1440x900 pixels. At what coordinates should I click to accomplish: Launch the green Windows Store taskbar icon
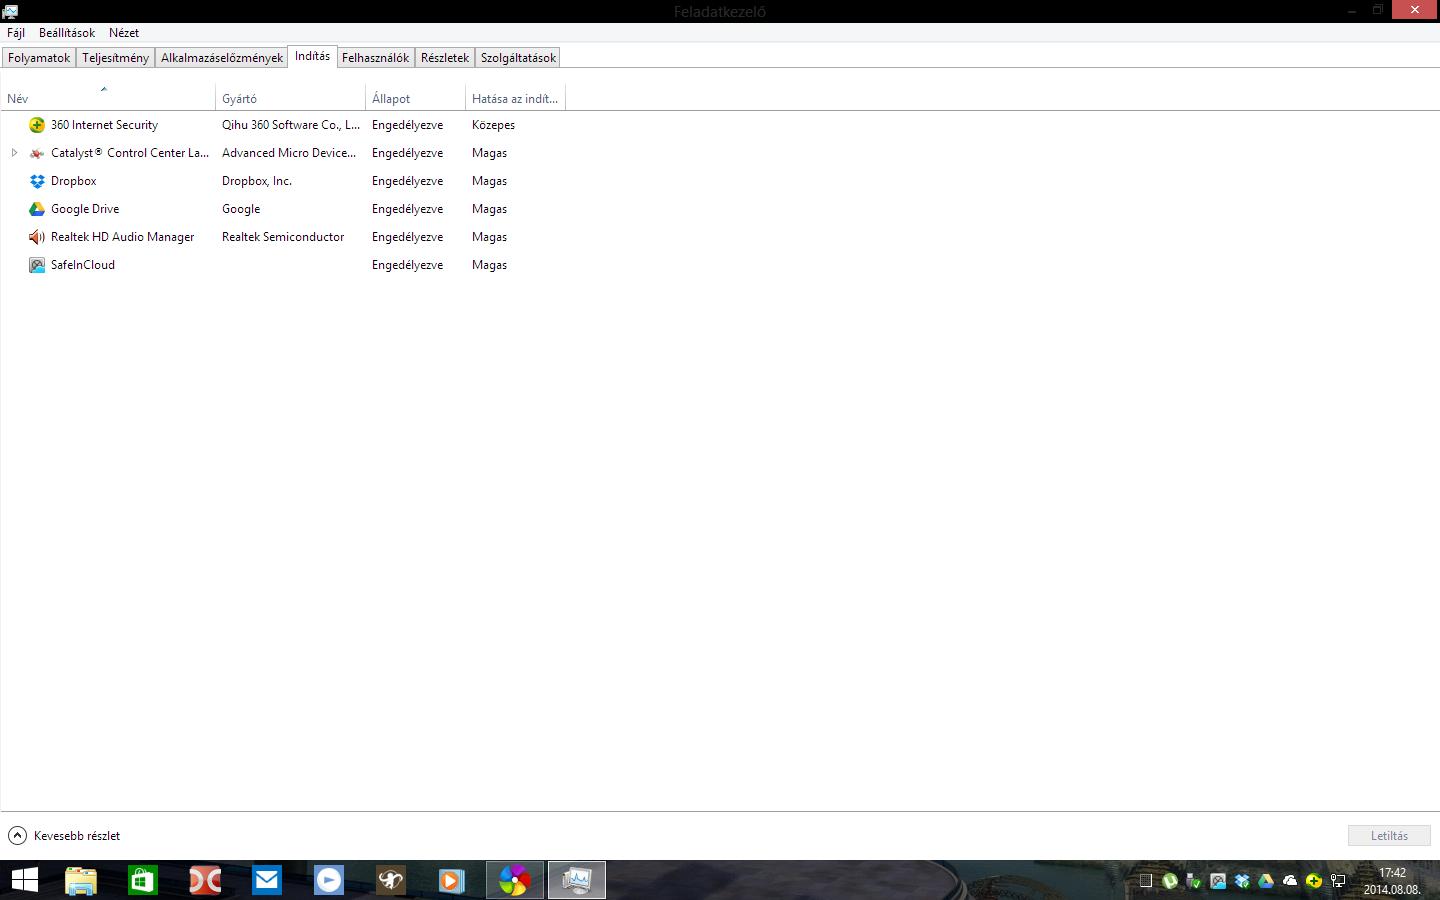coord(143,880)
